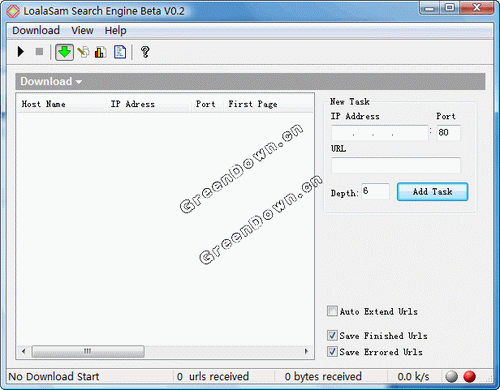This screenshot has width=500, height=390.
Task: Open the bar chart statistics icon
Action: point(100,52)
